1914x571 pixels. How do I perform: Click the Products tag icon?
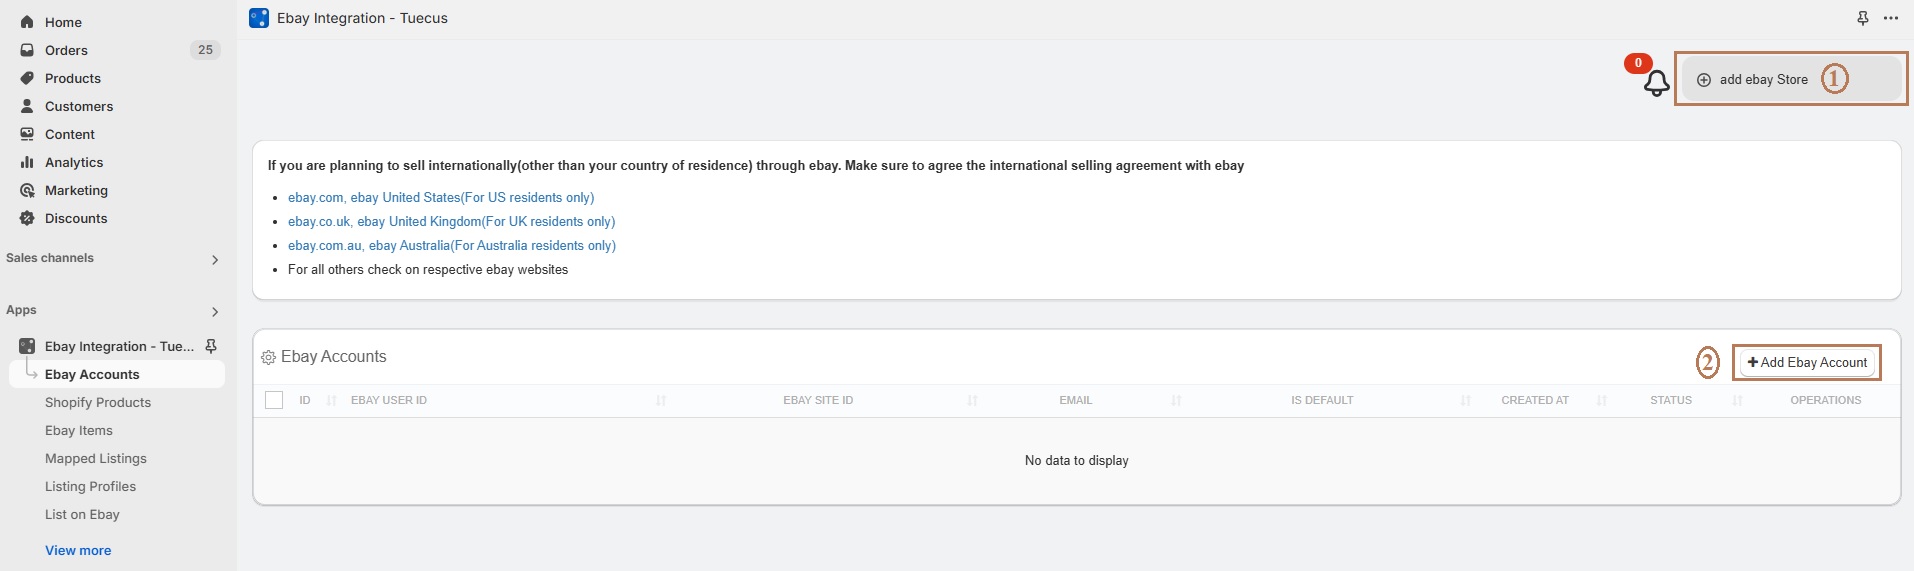[27, 78]
